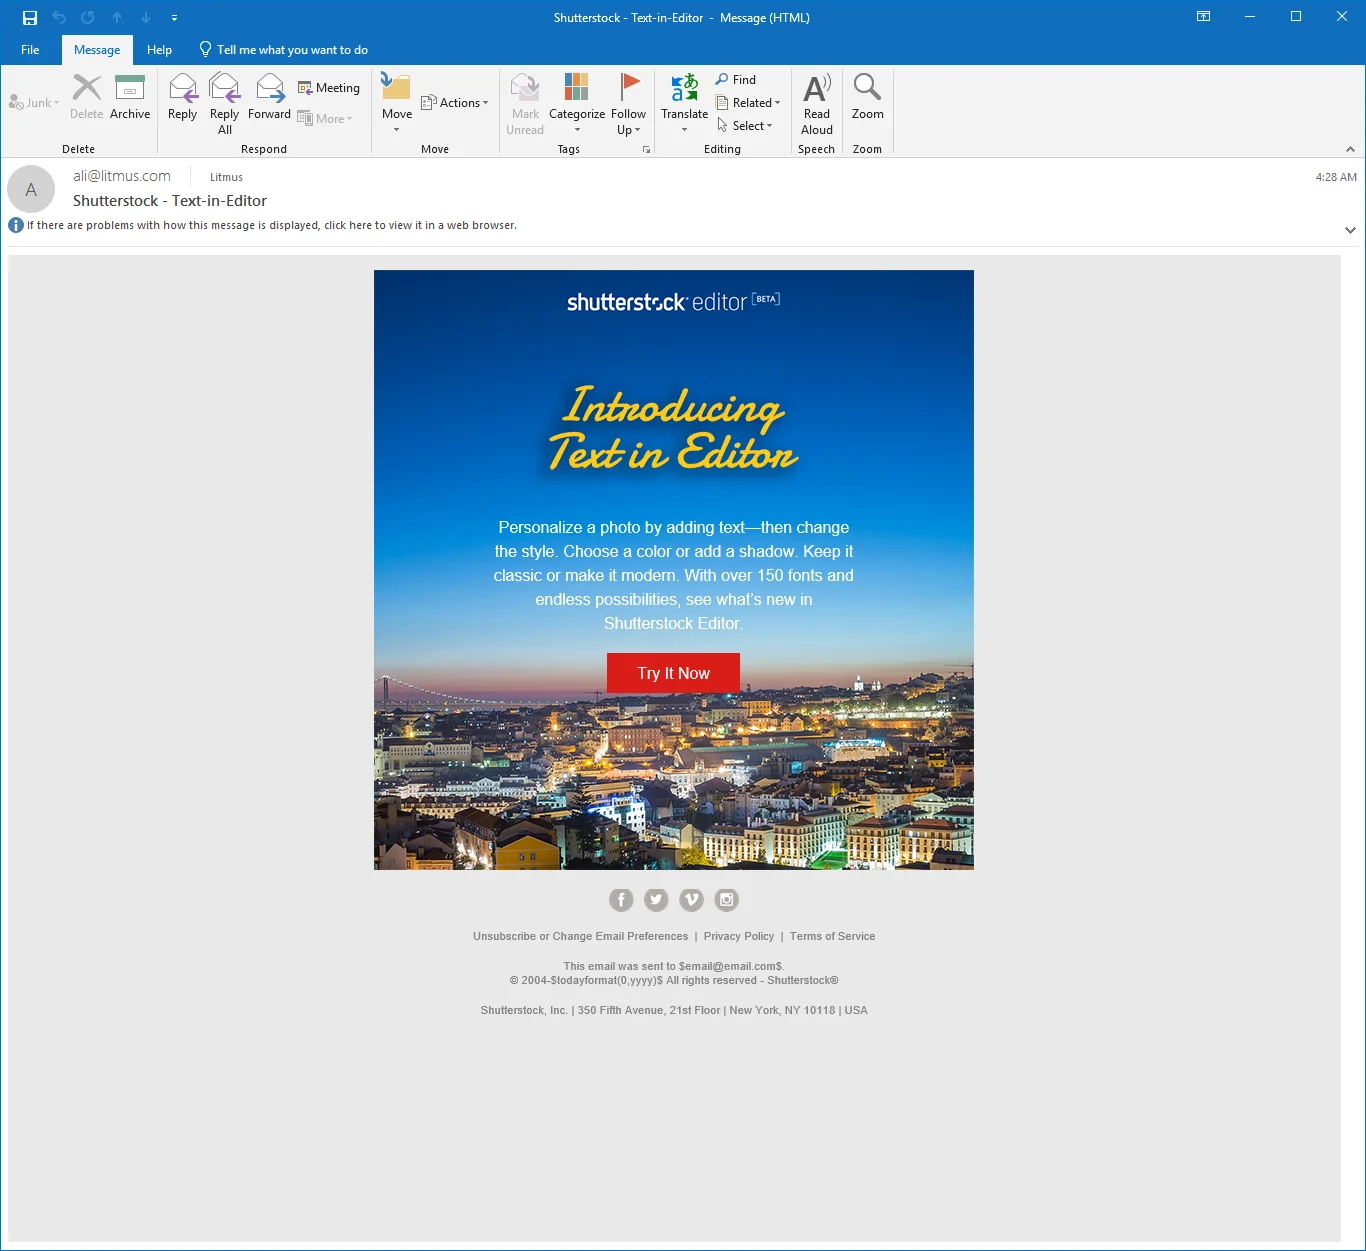Image resolution: width=1366 pixels, height=1251 pixels.
Task: Mark the message as Unread
Action: 525,103
